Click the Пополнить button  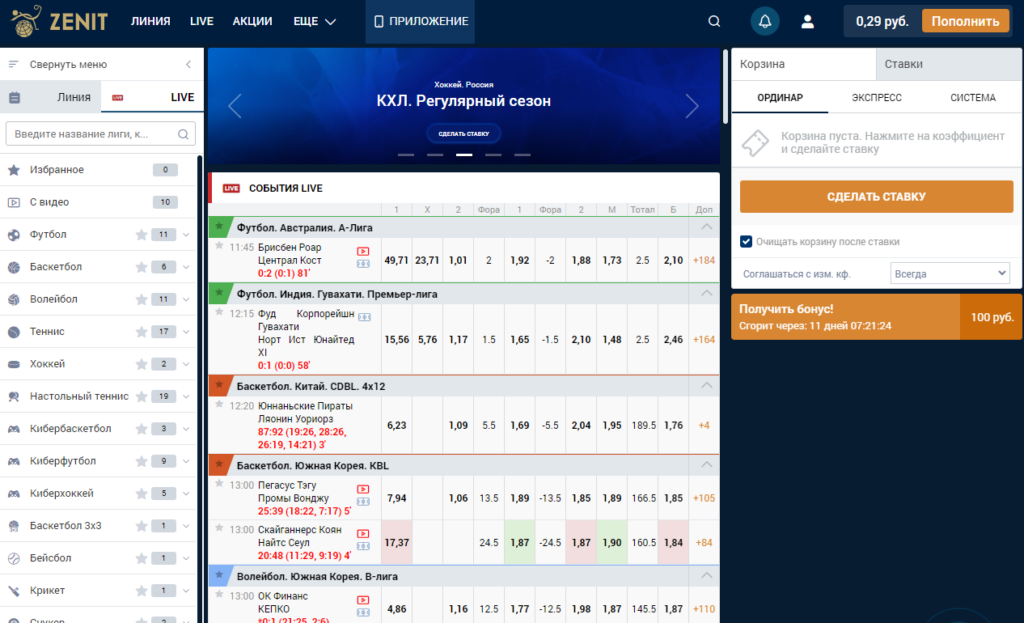click(x=965, y=22)
